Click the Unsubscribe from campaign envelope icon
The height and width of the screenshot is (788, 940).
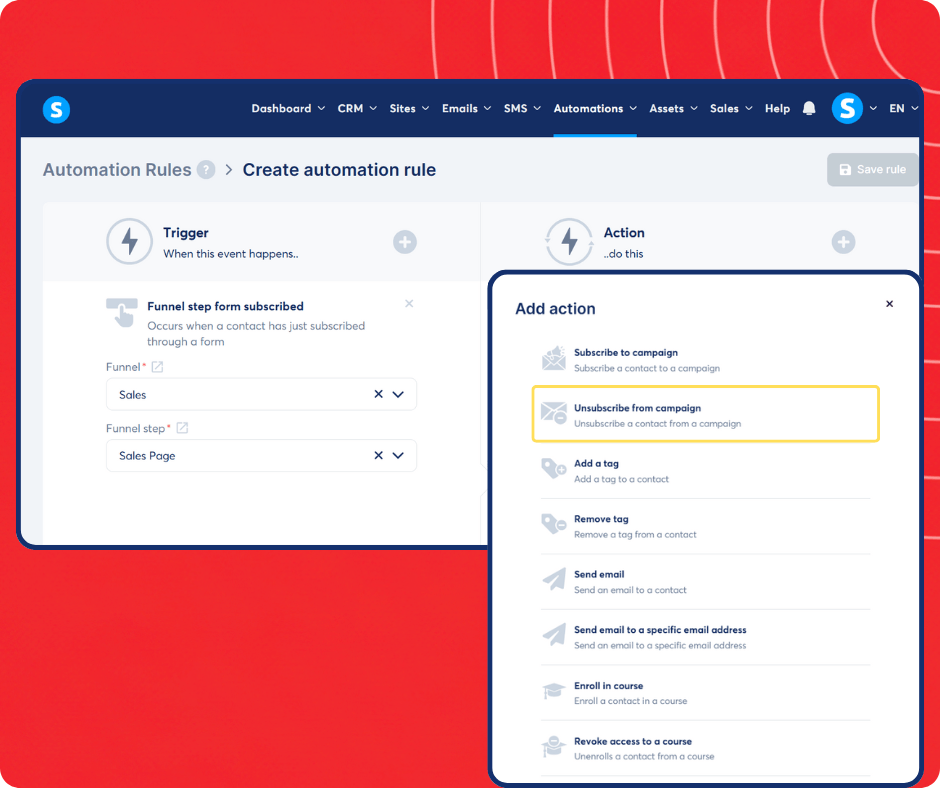click(553, 414)
